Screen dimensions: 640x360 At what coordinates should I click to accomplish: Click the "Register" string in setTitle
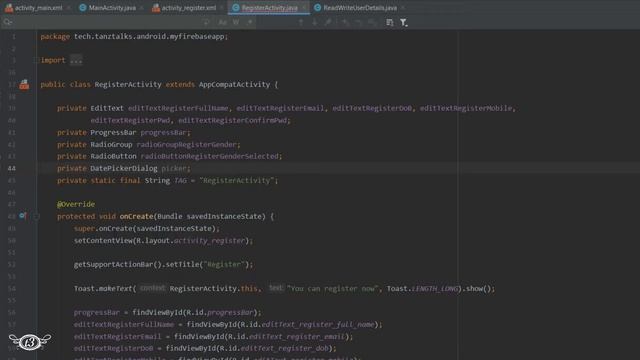pos(224,264)
